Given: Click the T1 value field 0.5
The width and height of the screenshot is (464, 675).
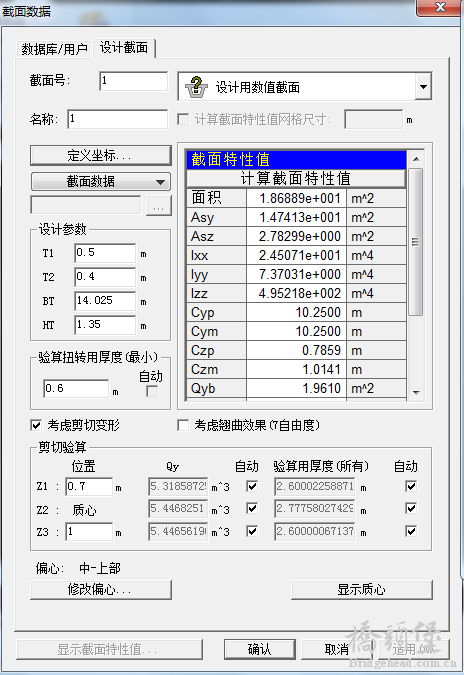Looking at the screenshot, I should [x=105, y=253].
